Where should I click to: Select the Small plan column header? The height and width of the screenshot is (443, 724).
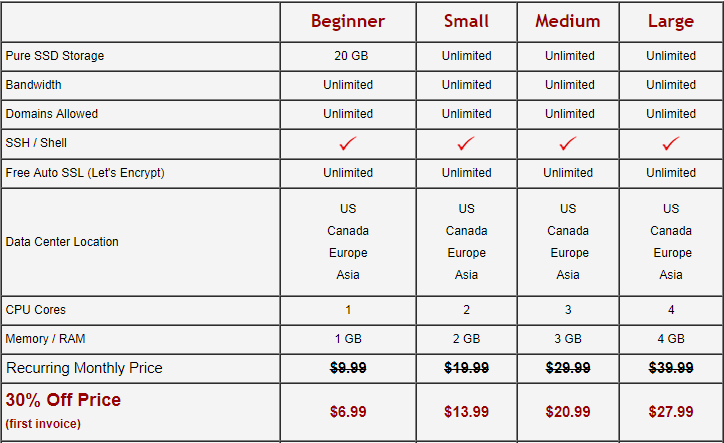pyautogui.click(x=466, y=21)
